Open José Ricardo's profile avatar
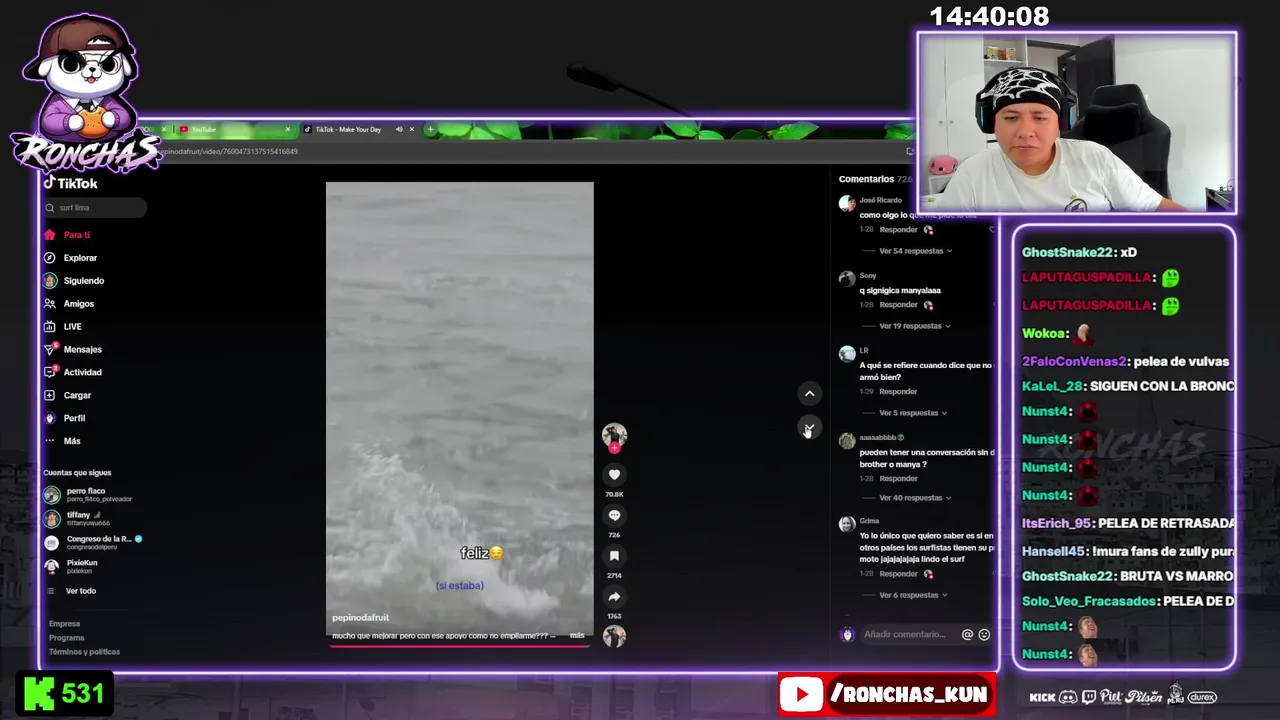Image resolution: width=1280 pixels, height=720 pixels. [847, 204]
